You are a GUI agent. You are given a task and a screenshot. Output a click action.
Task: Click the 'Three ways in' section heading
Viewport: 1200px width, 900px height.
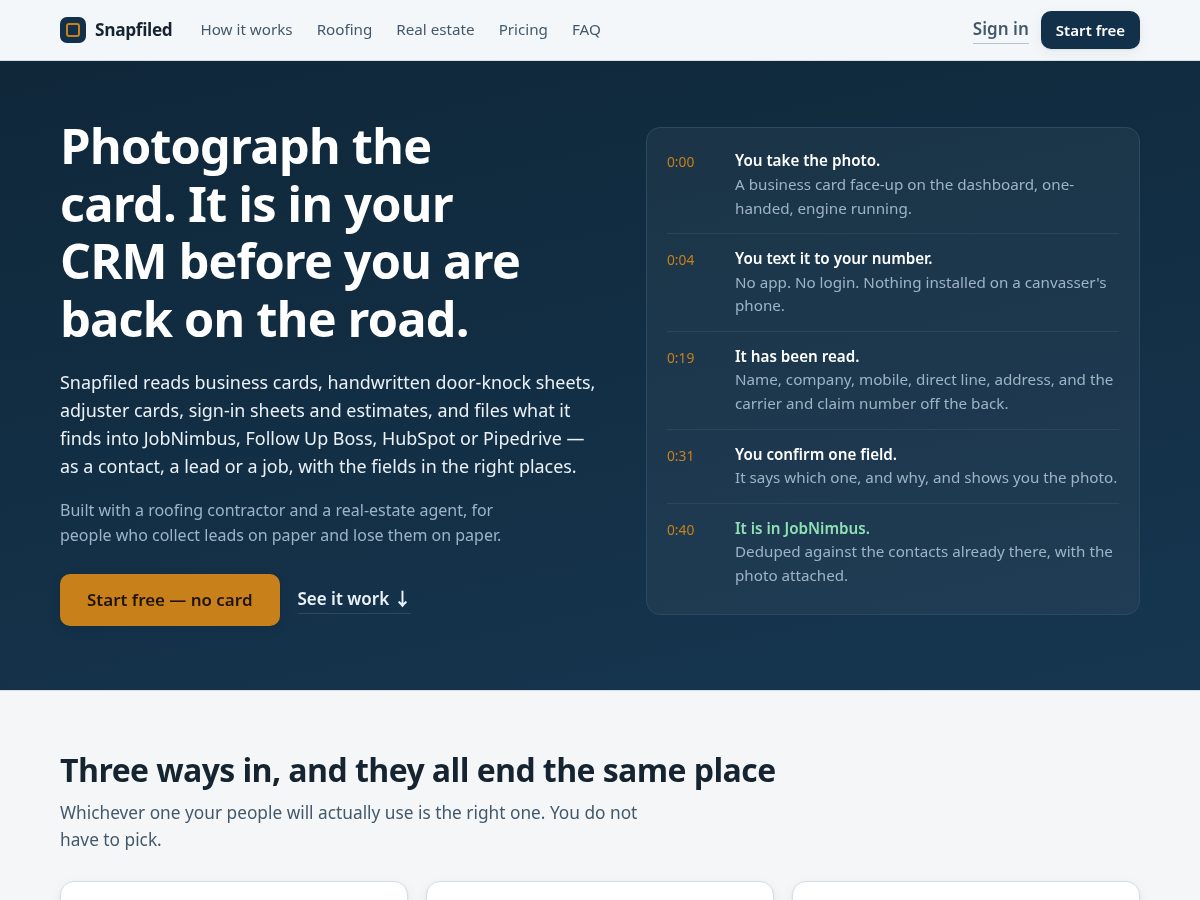pos(417,771)
